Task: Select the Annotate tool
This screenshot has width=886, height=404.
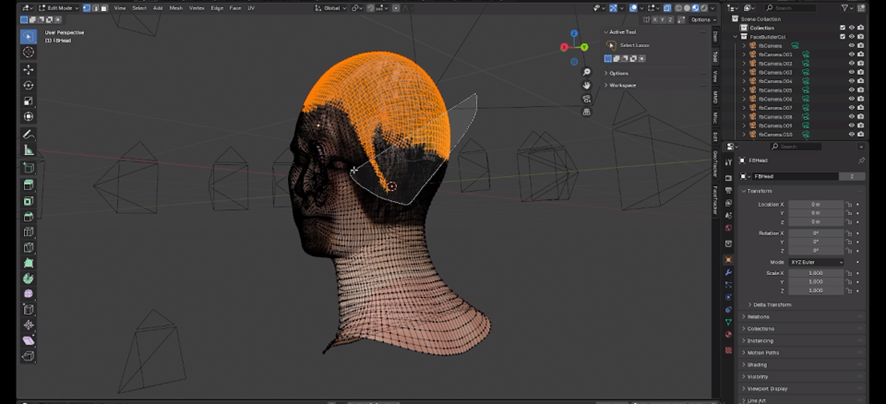Action: pos(28,134)
